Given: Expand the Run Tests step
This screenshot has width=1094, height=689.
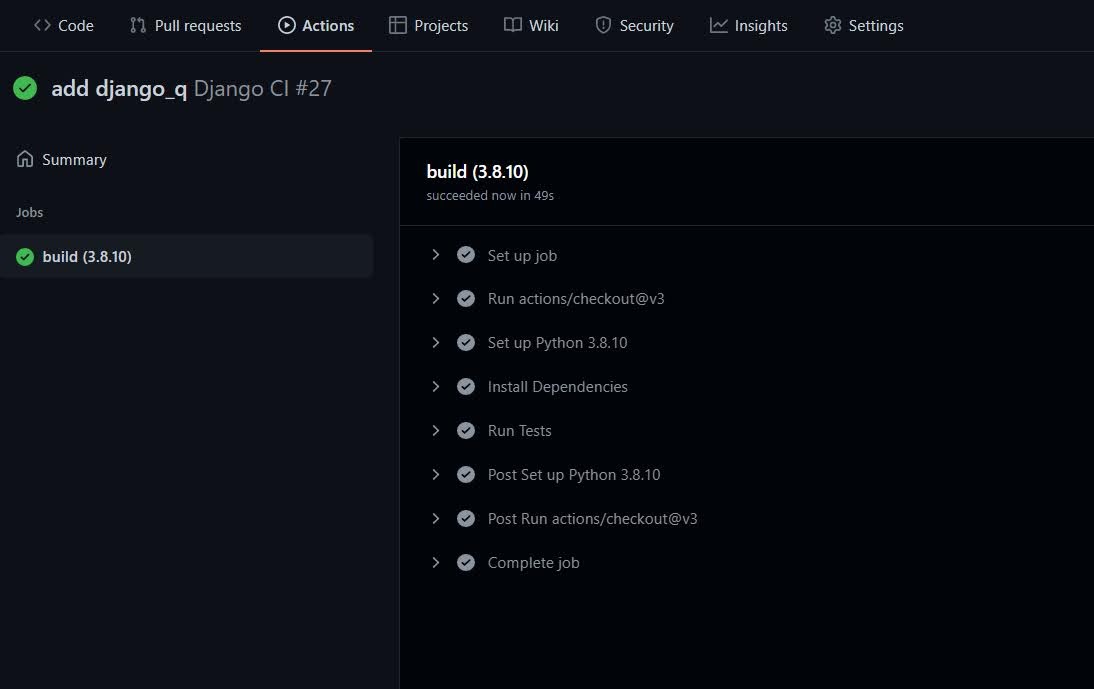Looking at the screenshot, I should click(435, 430).
